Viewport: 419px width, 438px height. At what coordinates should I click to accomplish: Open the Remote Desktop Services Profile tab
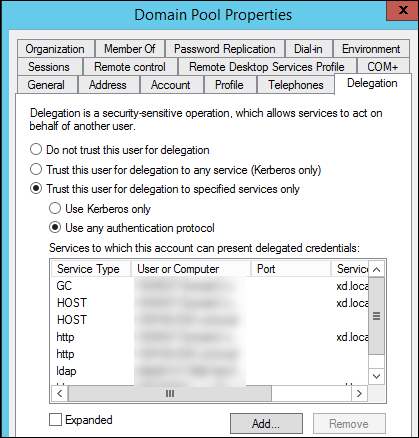(x=267, y=67)
